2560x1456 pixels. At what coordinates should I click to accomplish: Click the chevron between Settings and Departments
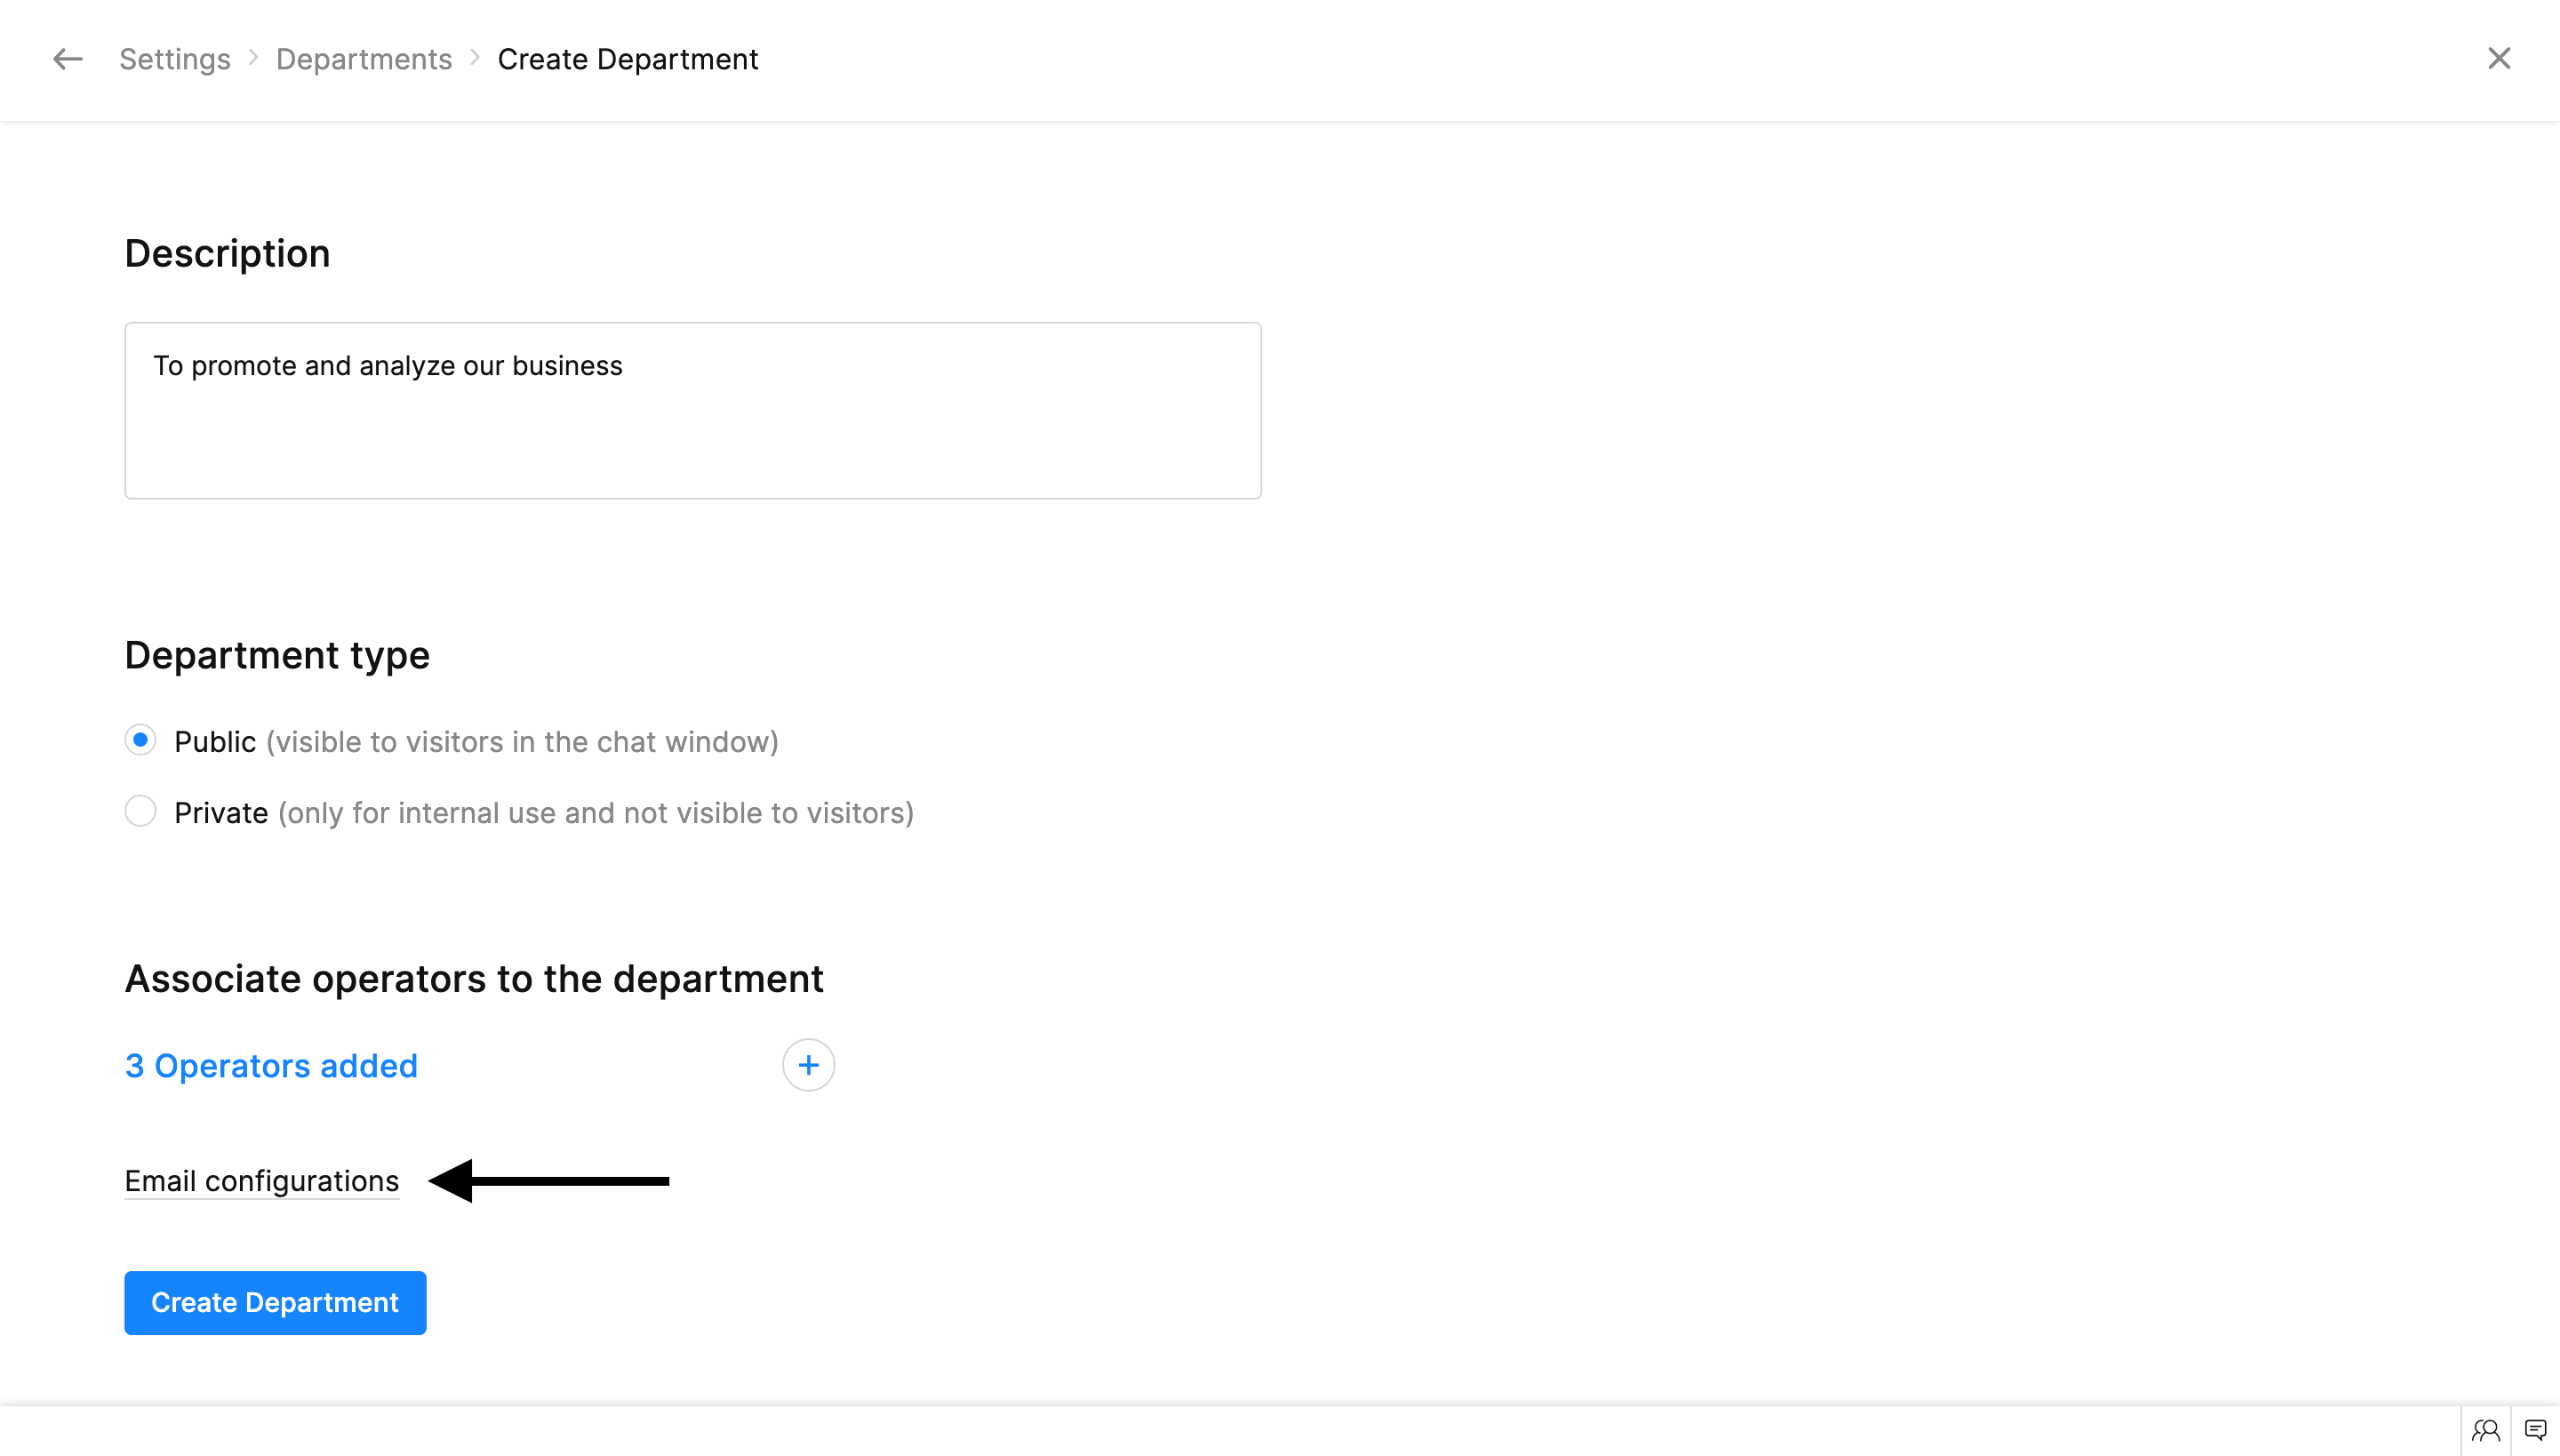pos(254,59)
